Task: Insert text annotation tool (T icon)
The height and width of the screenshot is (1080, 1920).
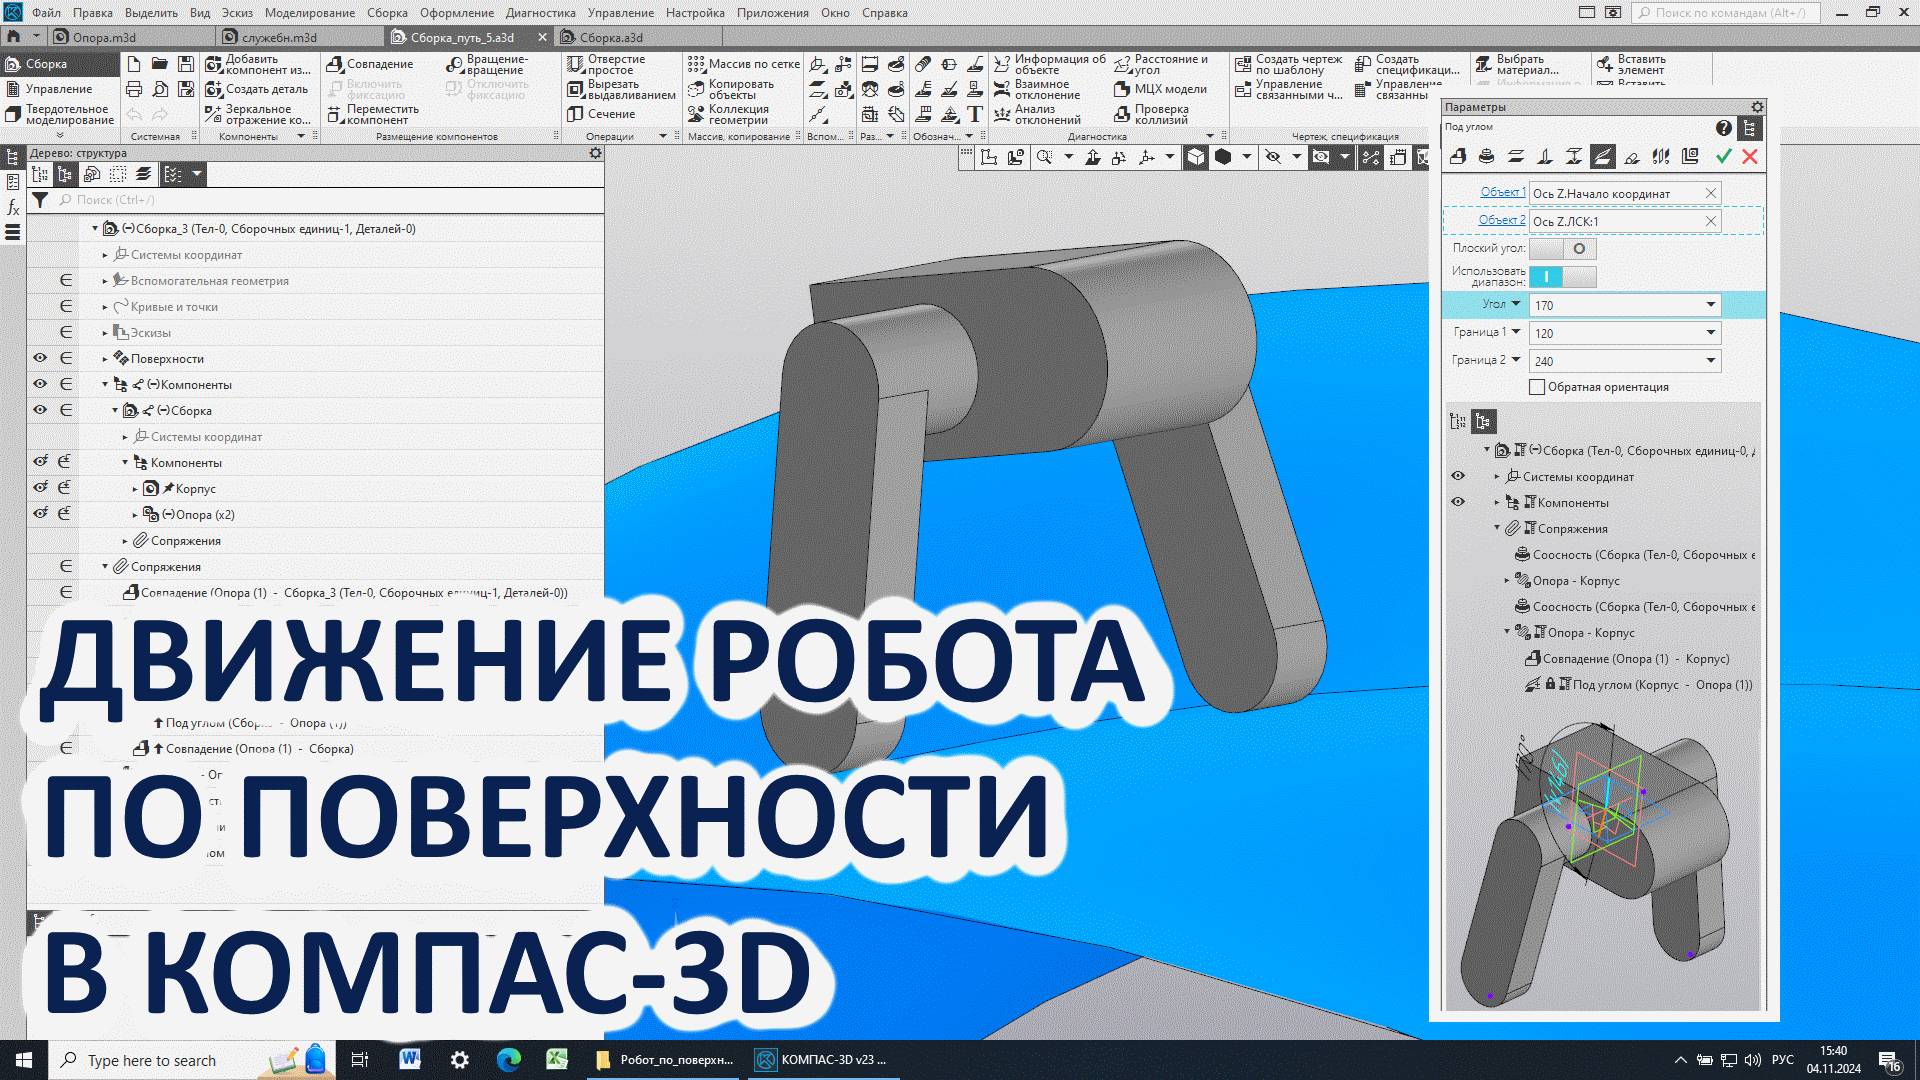Action: tap(975, 114)
